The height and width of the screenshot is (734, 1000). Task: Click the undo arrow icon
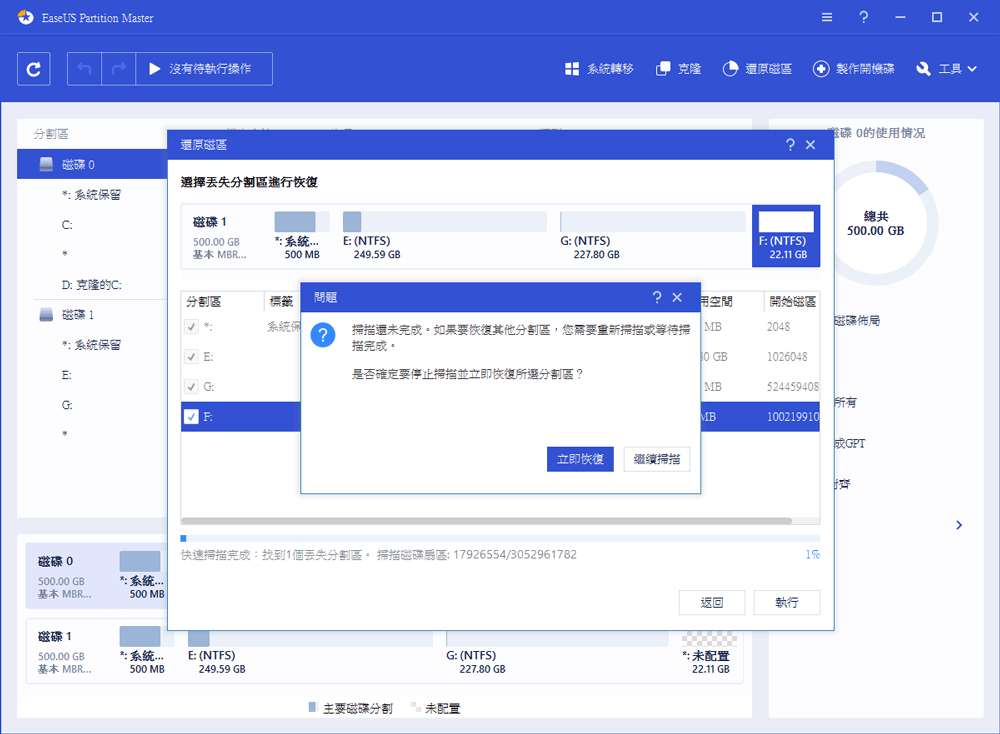84,69
